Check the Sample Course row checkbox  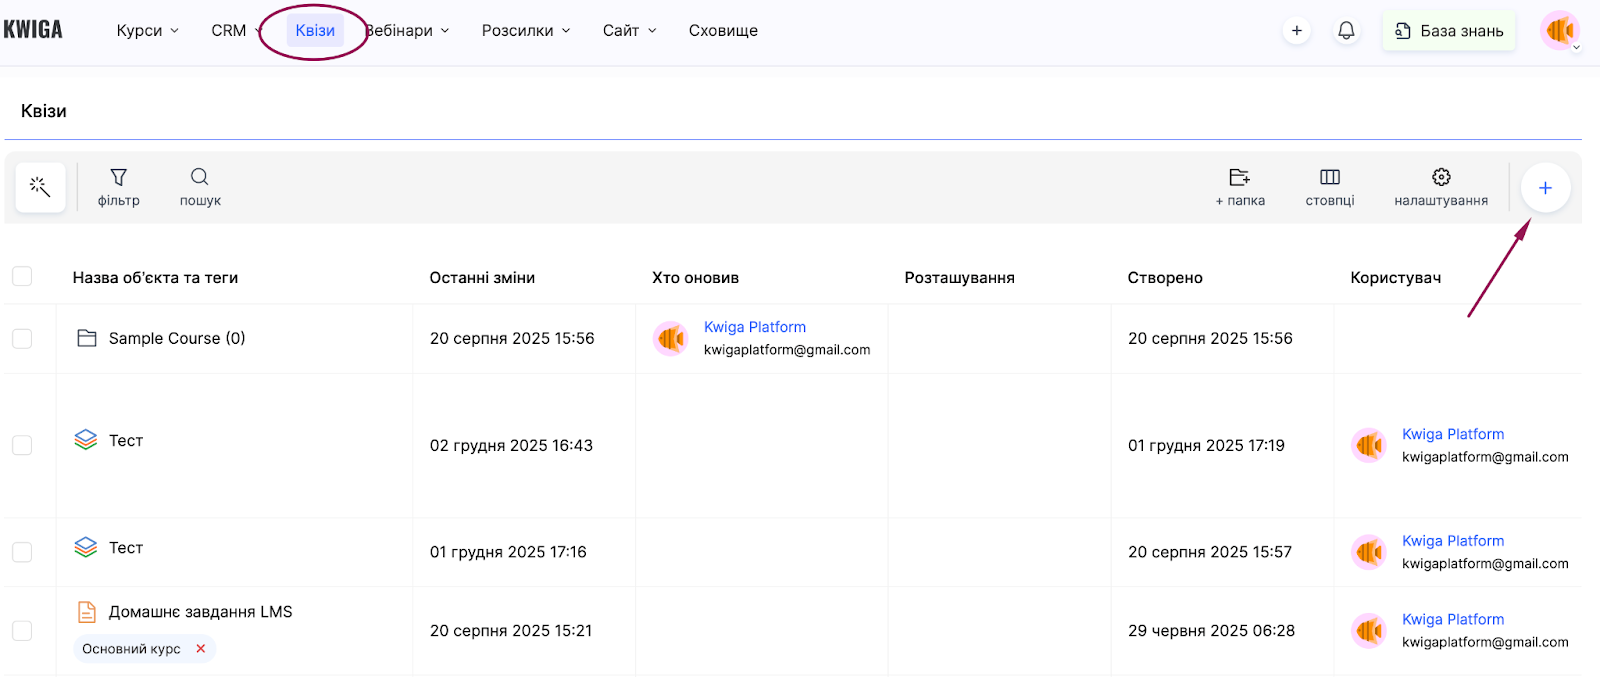tap(22, 339)
